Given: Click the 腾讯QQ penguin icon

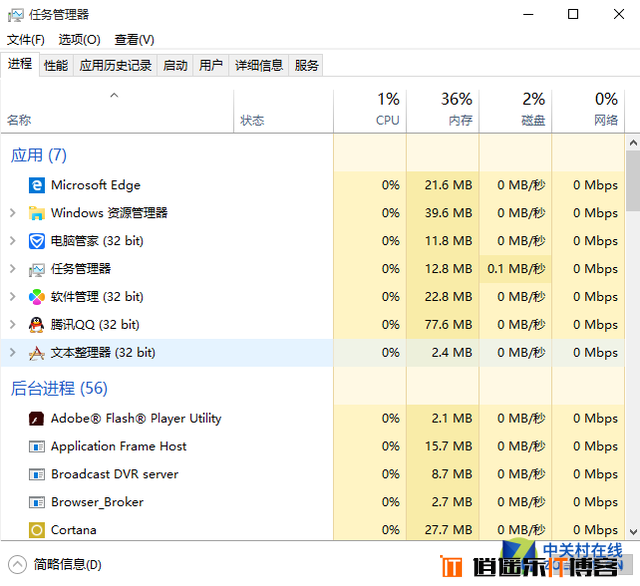Looking at the screenshot, I should click(x=36, y=324).
